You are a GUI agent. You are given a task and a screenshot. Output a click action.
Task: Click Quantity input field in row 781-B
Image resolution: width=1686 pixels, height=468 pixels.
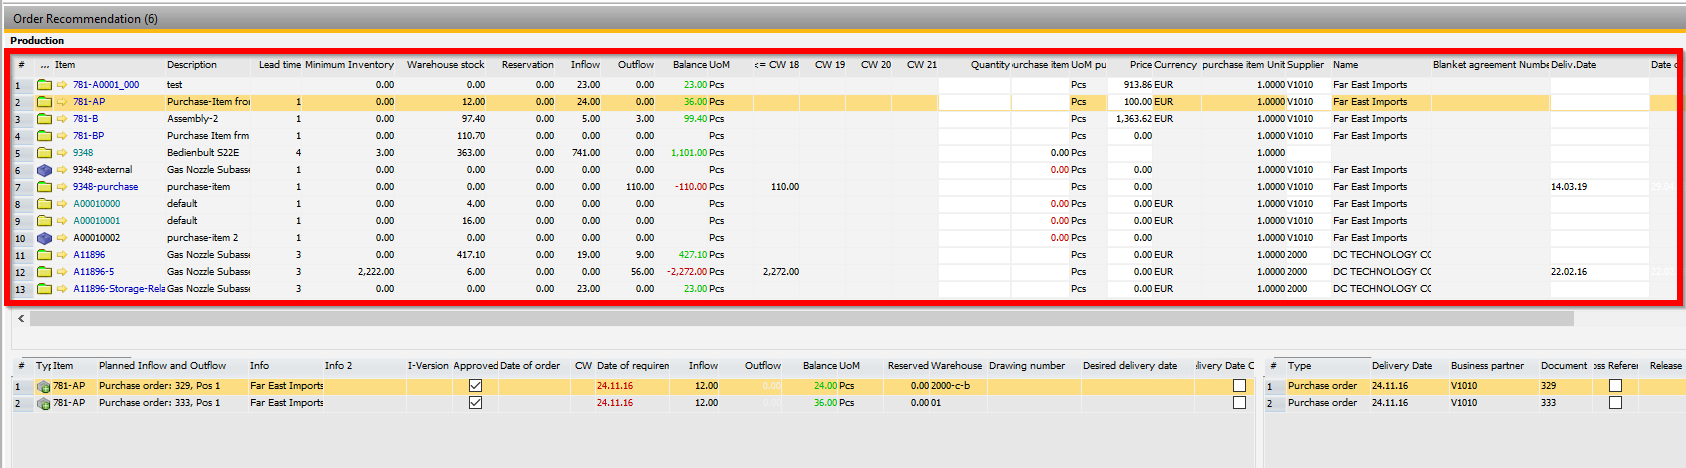[973, 119]
